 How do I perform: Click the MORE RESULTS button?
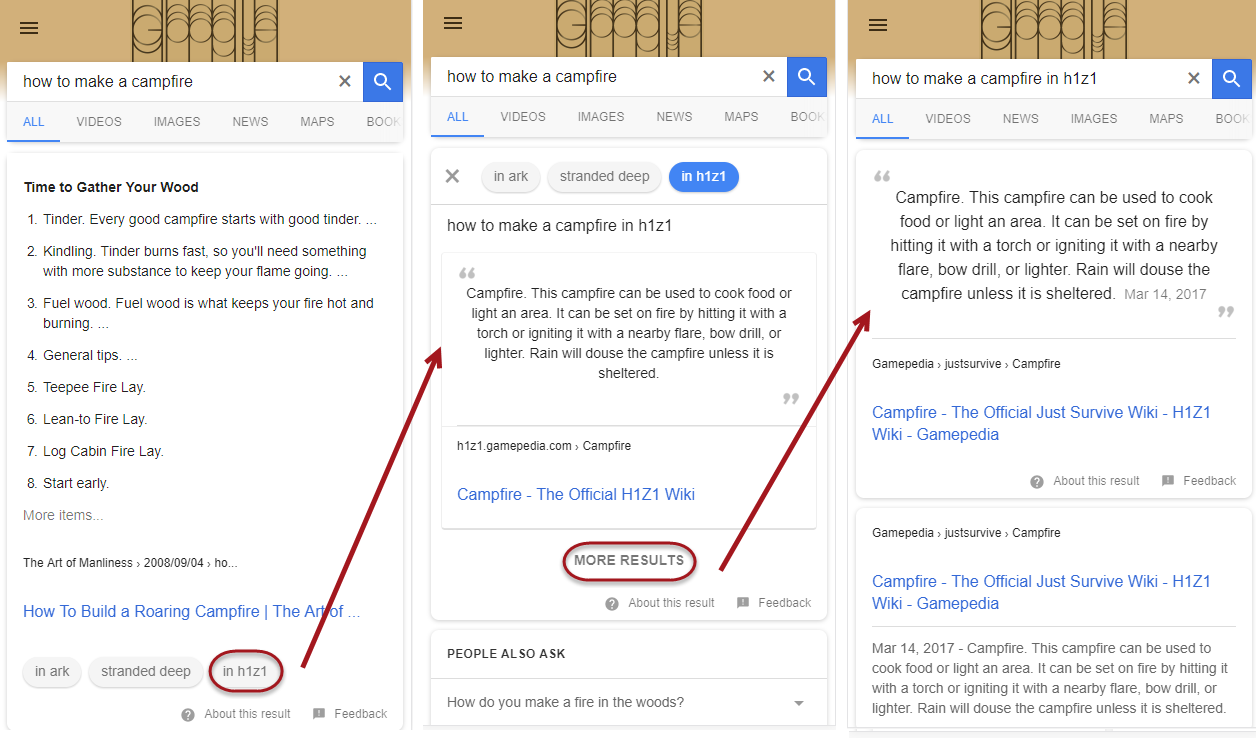tap(629, 561)
